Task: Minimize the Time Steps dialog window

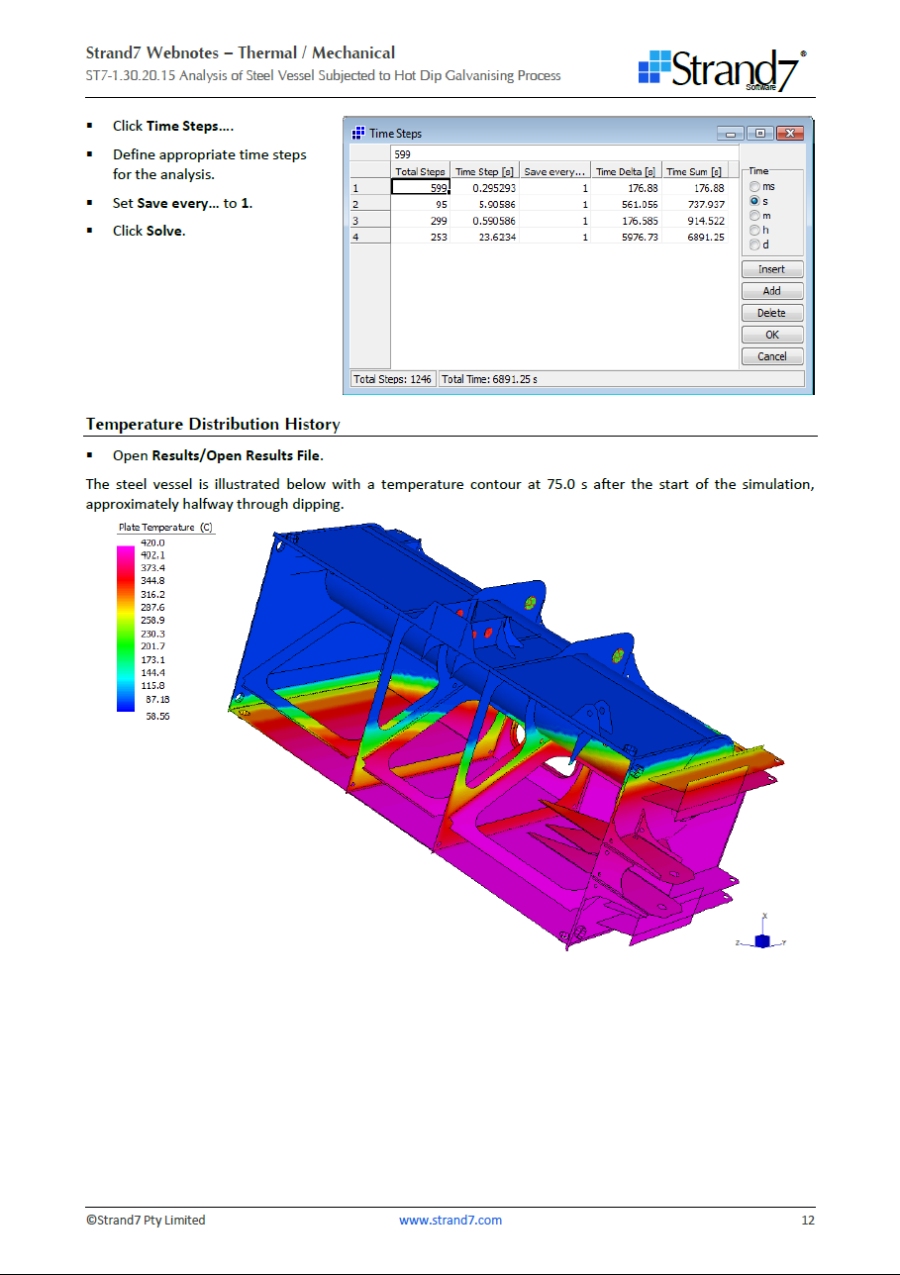Action: (x=734, y=133)
